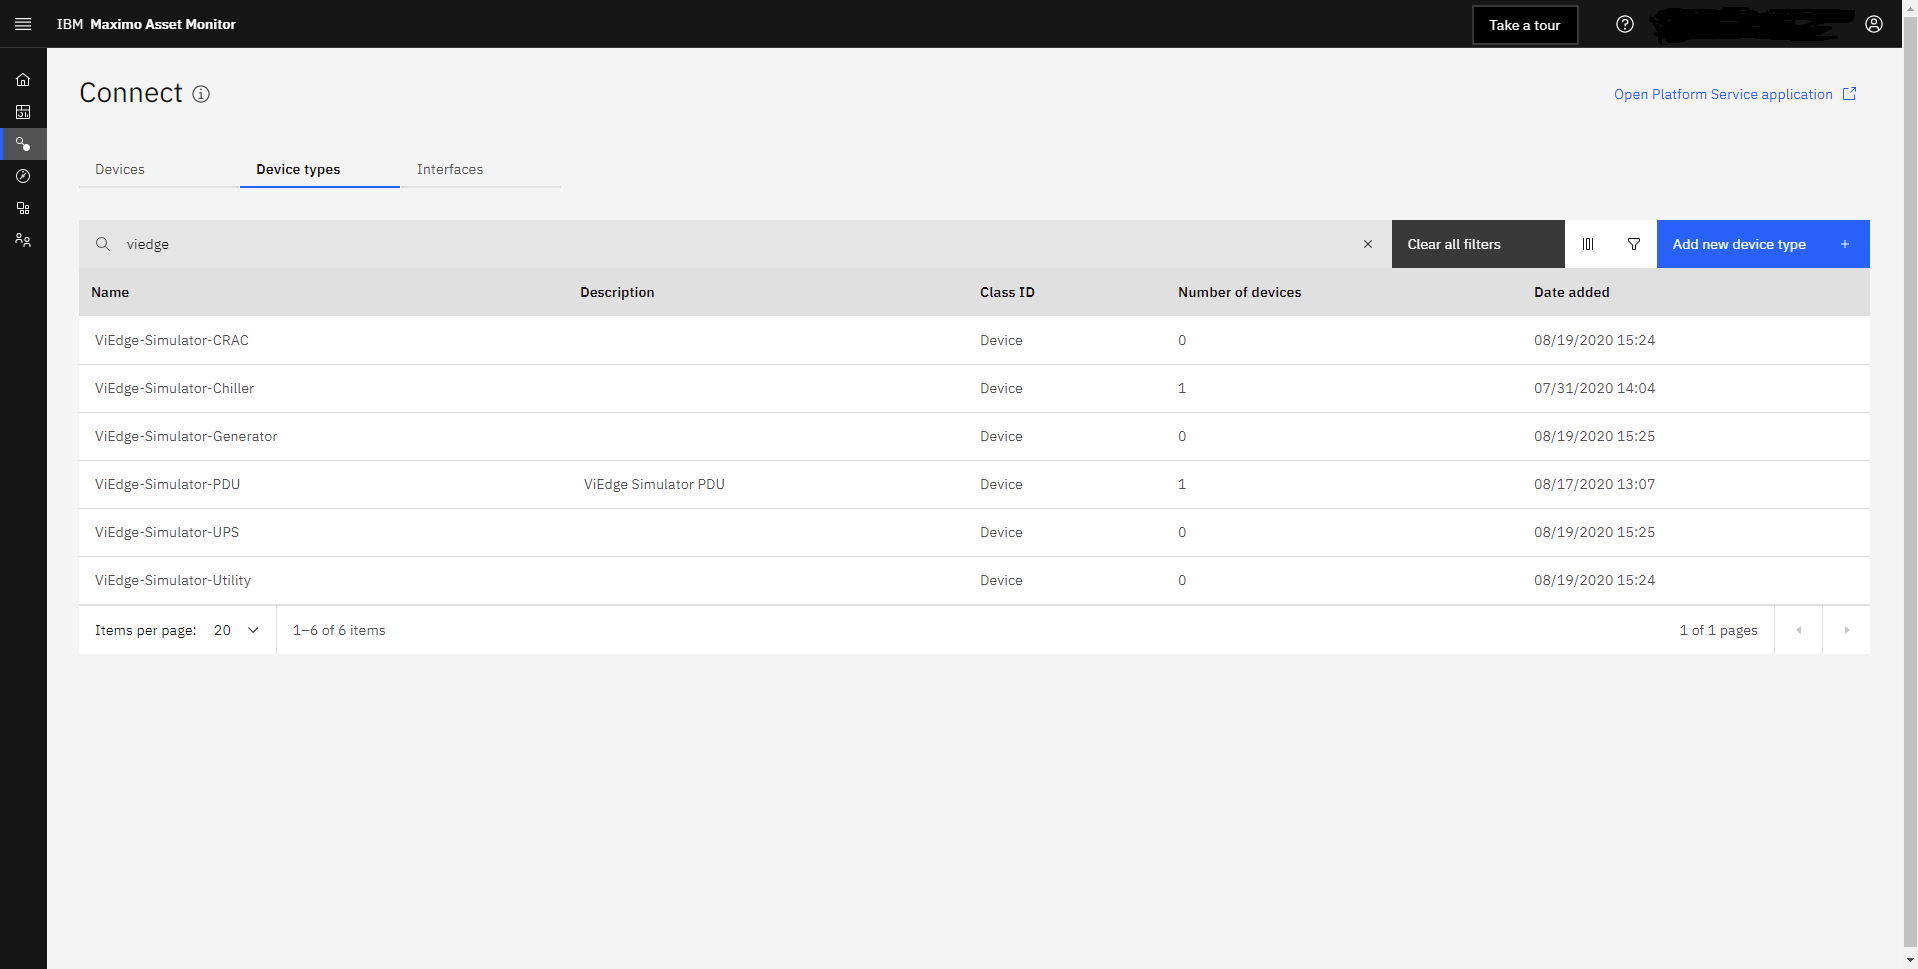
Task: Focus the viedge search input field
Action: [x=735, y=244]
